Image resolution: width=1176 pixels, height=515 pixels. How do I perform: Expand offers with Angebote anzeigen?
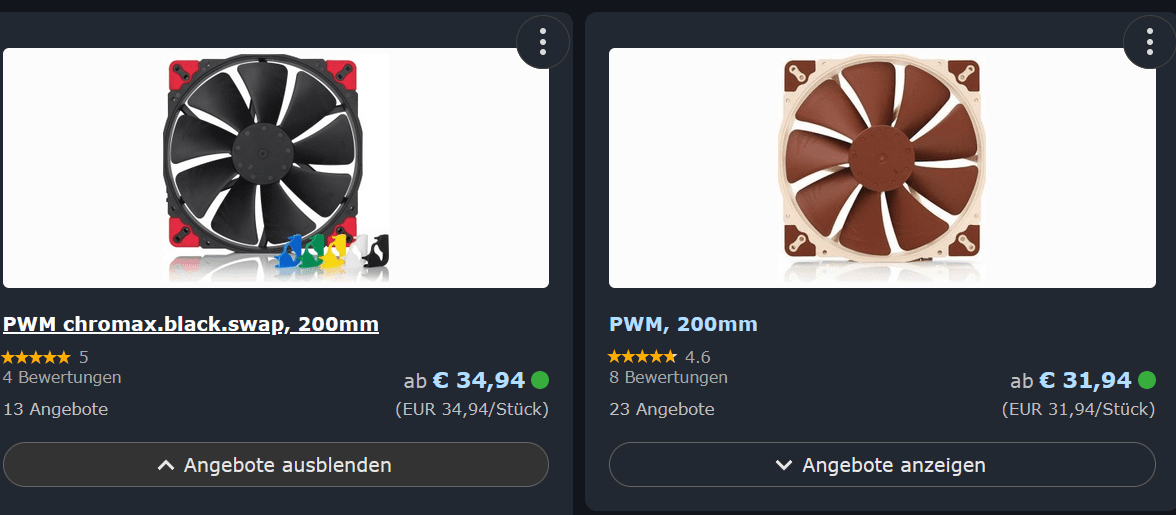pos(882,465)
